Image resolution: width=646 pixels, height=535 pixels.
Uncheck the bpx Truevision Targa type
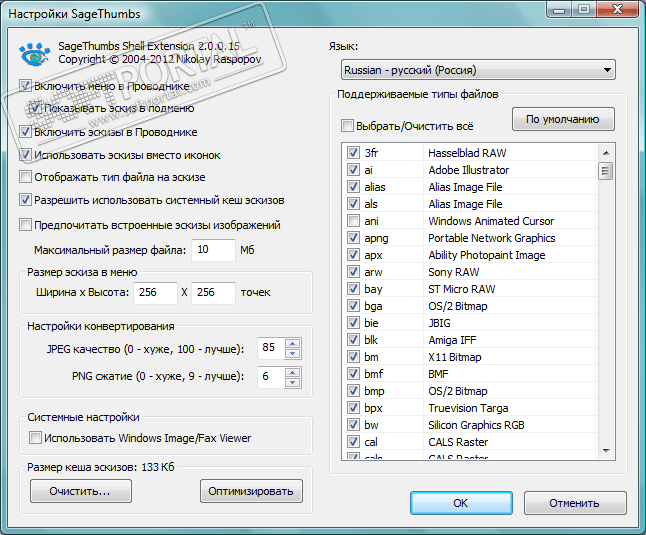[353, 408]
